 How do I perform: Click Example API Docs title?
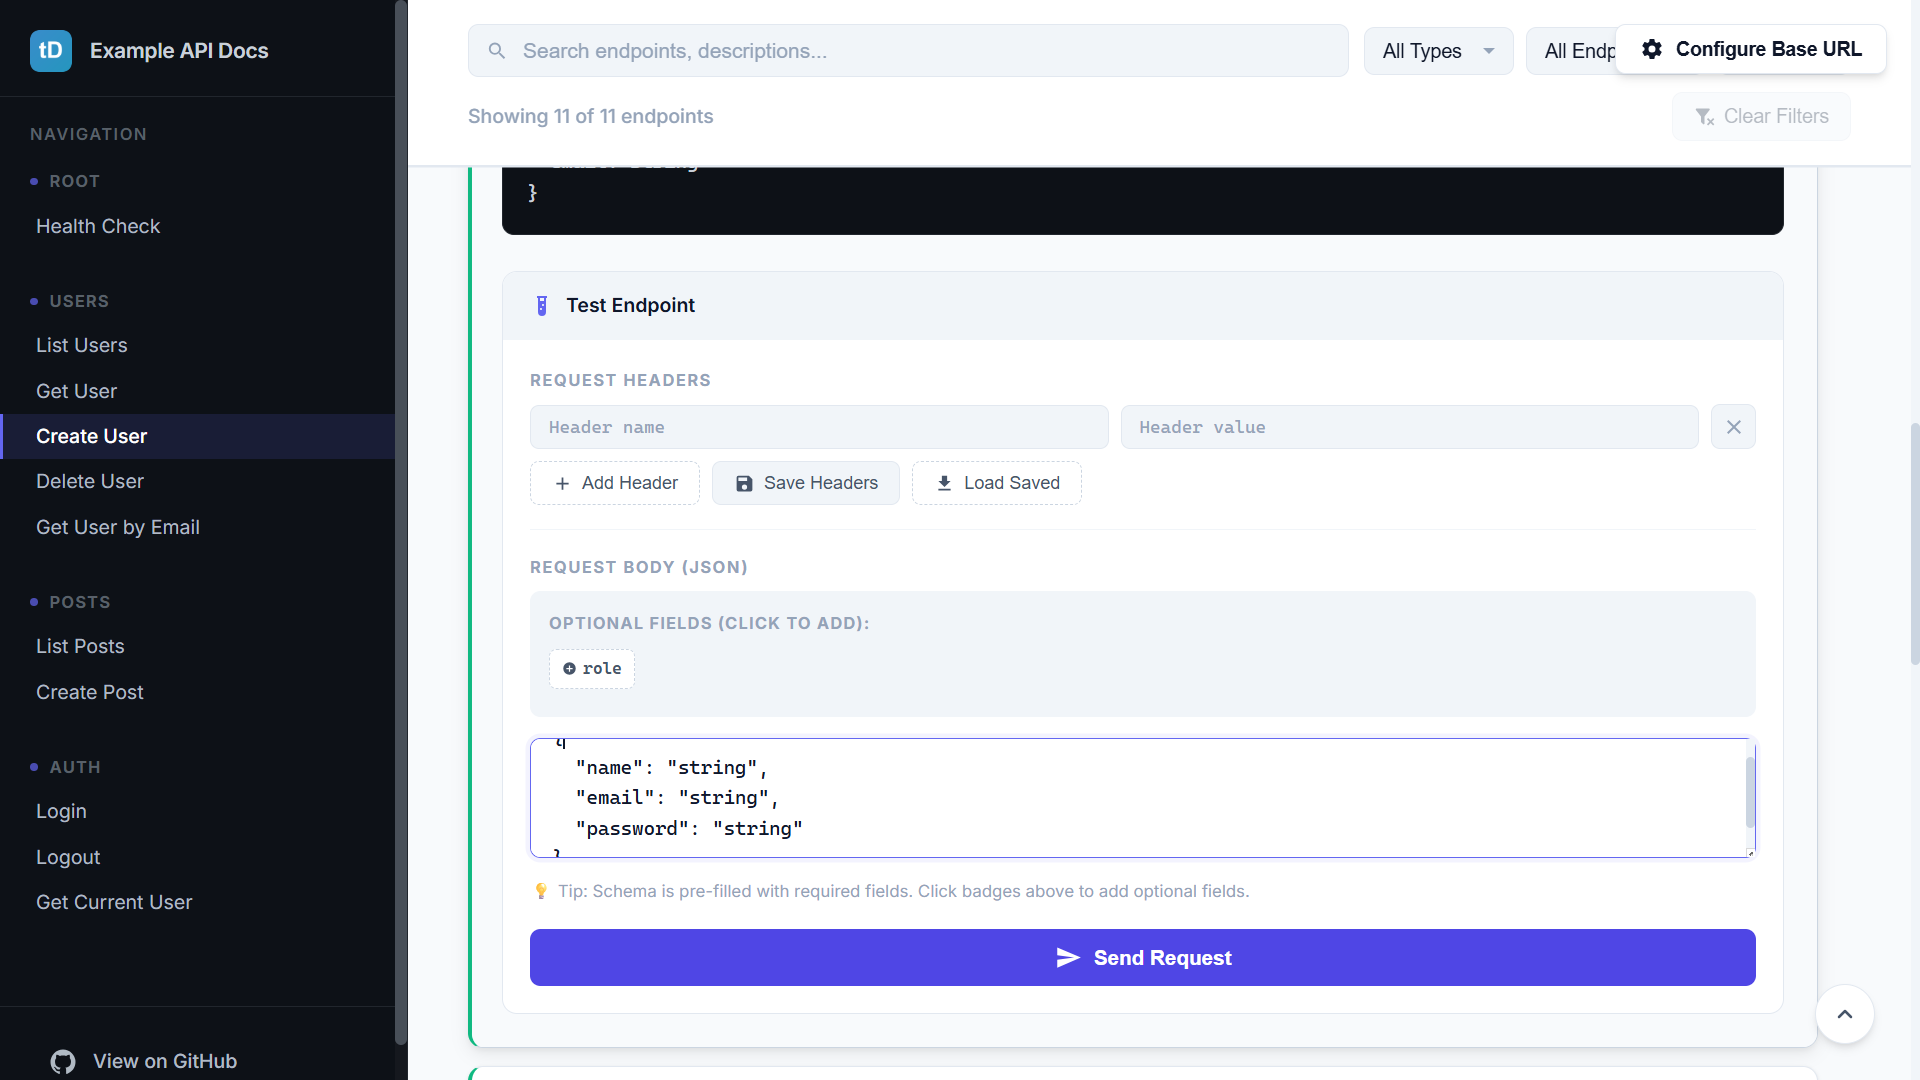click(179, 51)
